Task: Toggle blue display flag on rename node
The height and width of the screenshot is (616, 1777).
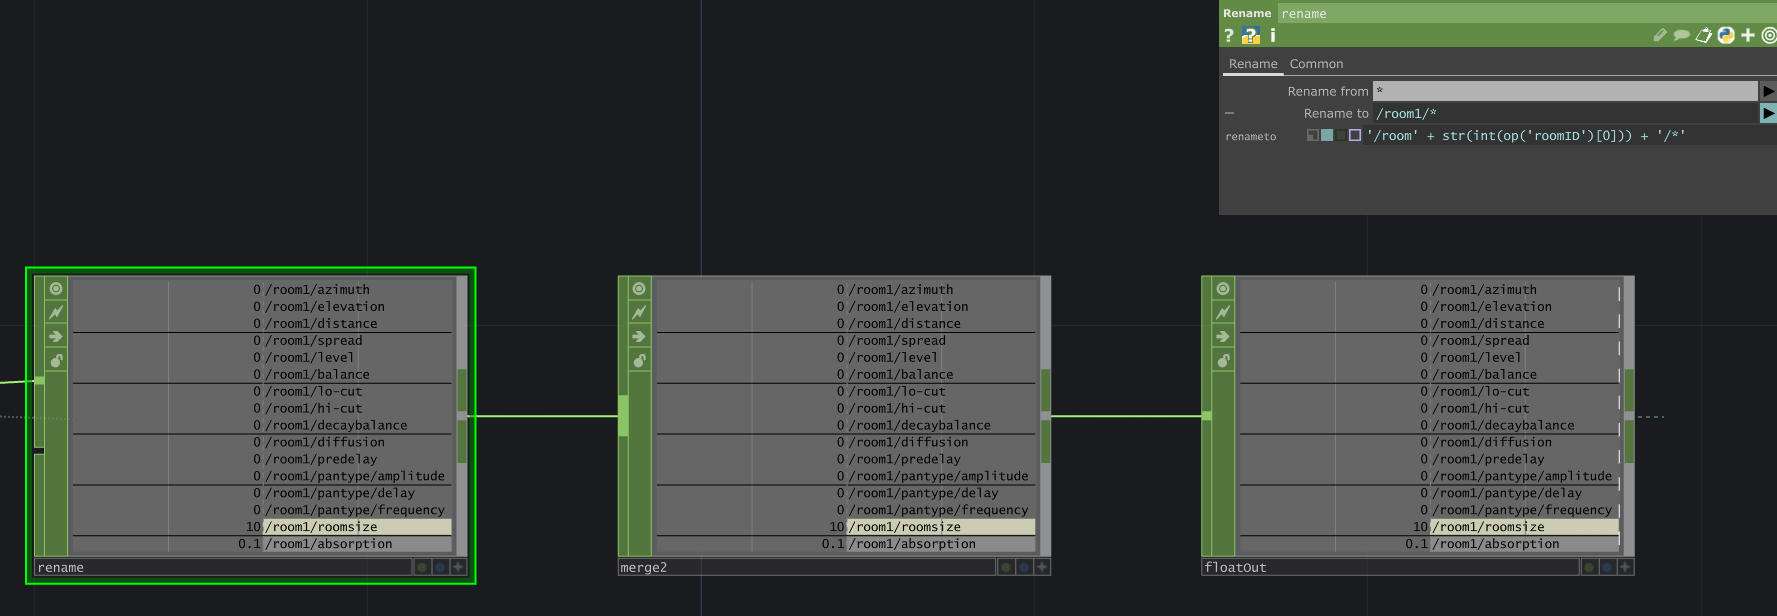Action: click(440, 567)
